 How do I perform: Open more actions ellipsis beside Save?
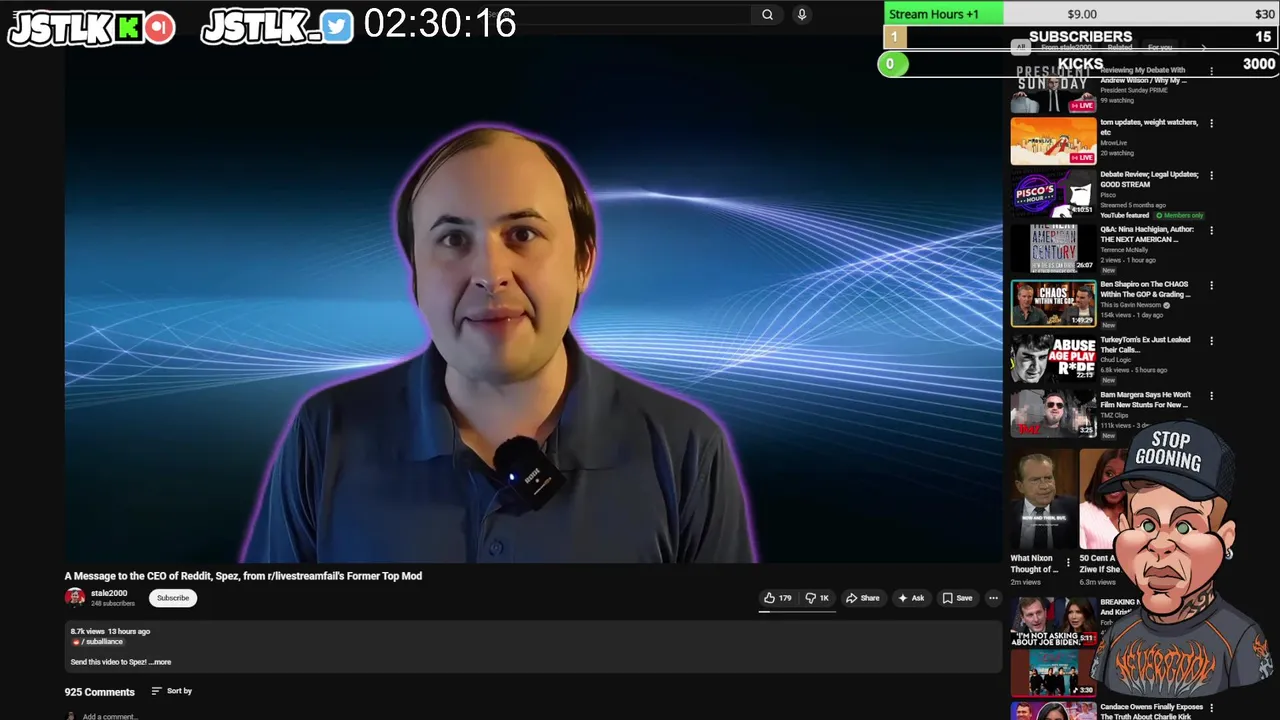tap(993, 598)
